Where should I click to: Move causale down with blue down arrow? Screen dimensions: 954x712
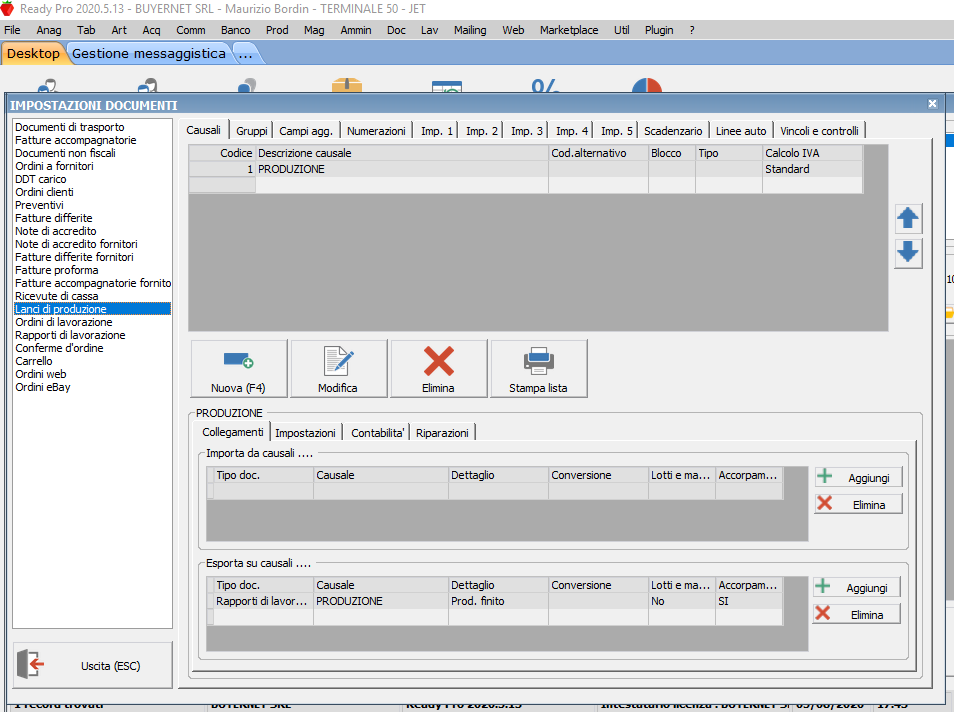click(908, 253)
